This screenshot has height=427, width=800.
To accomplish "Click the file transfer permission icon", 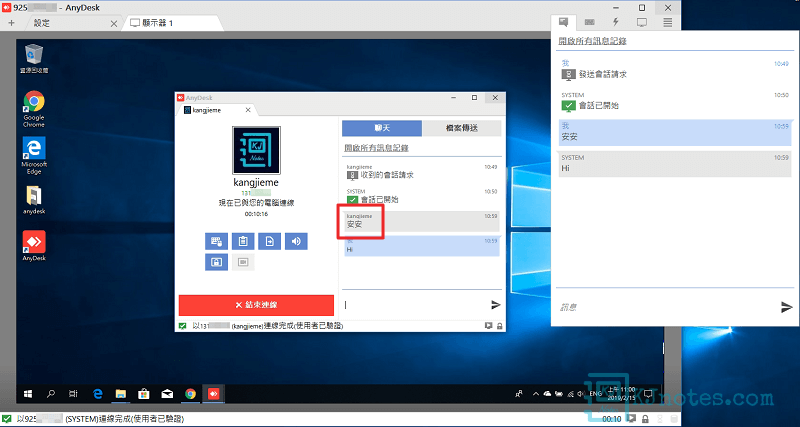I will [x=269, y=241].
